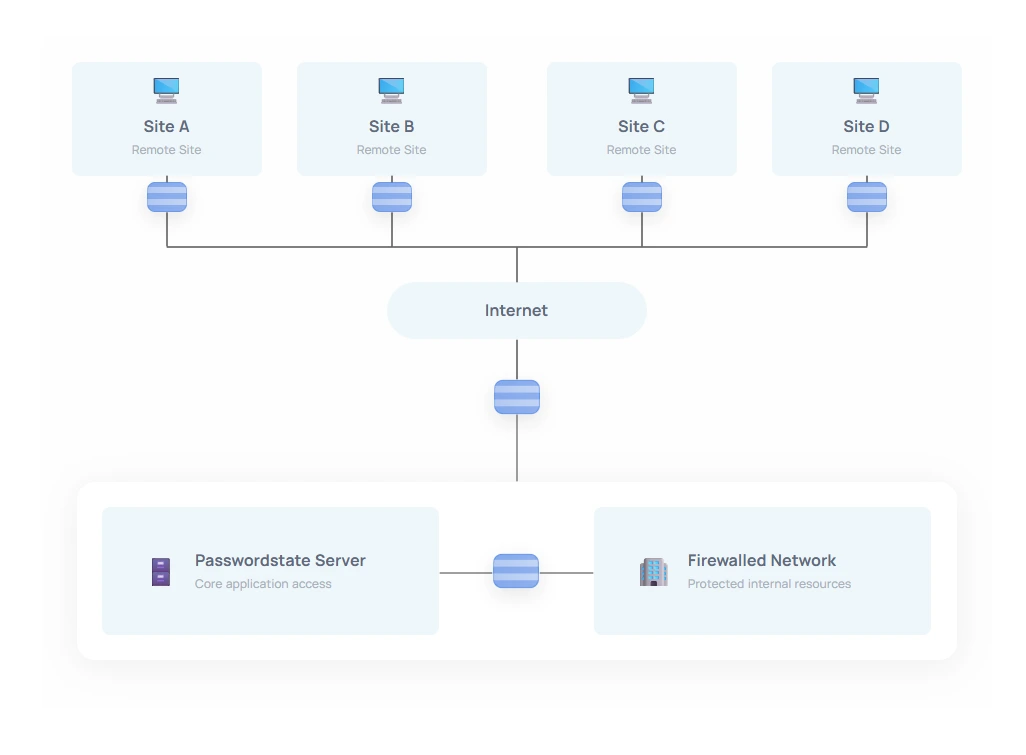Select the firewall icon below Site C
This screenshot has height=755, width=1026.
point(642,197)
